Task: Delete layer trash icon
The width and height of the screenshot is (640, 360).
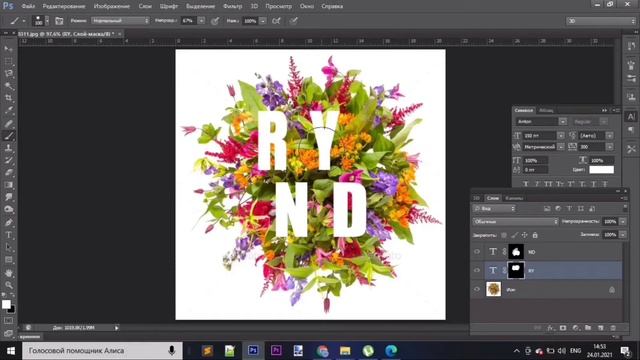Action: tap(613, 328)
